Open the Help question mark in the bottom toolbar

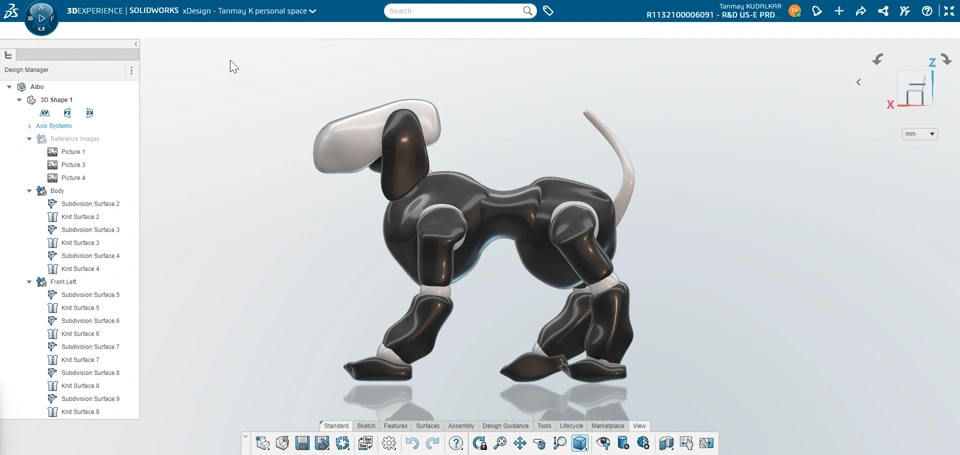[x=456, y=443]
